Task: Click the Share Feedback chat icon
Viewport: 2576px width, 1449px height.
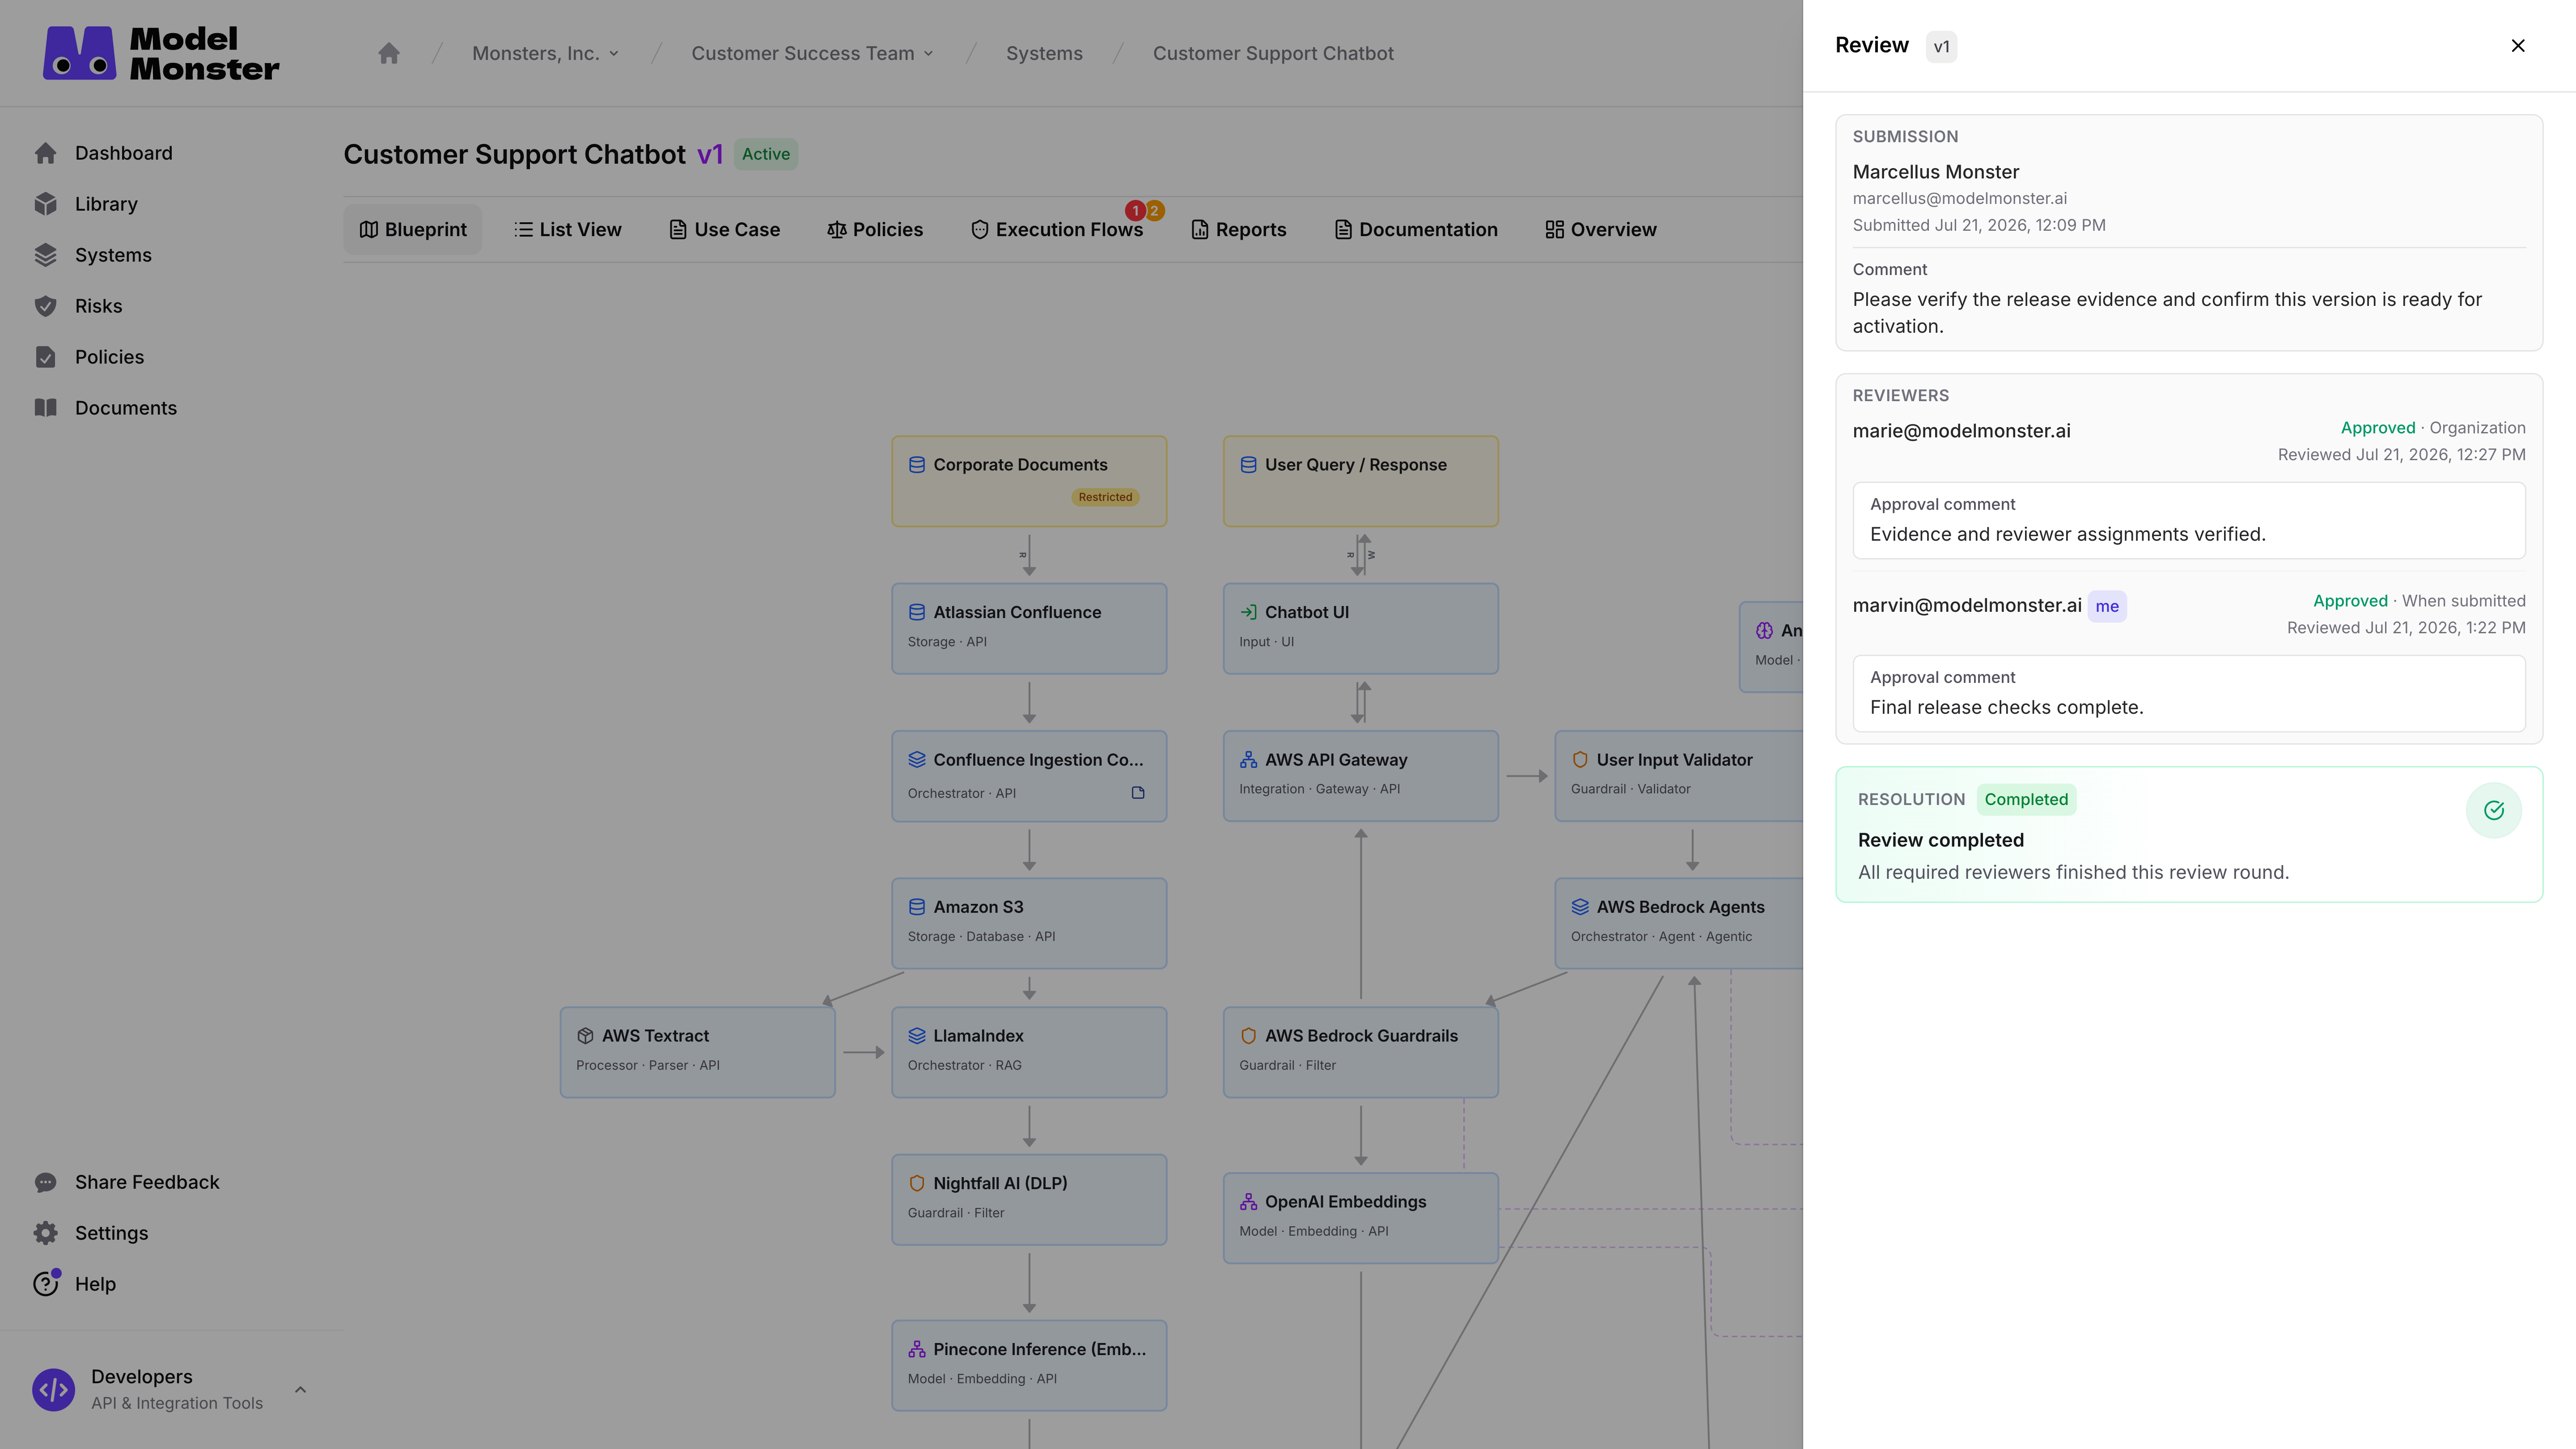Action: [46, 1182]
